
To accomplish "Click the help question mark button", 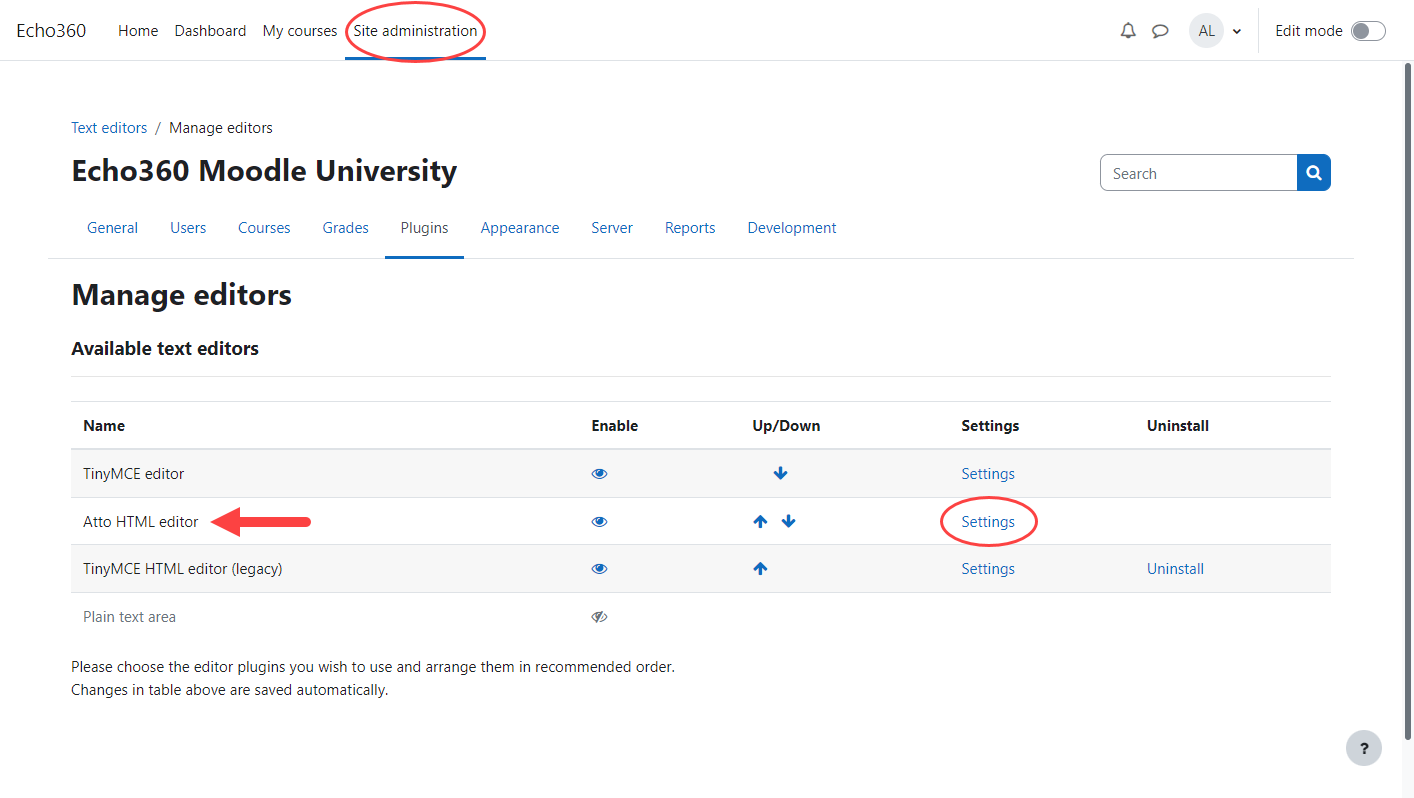I will (1364, 748).
